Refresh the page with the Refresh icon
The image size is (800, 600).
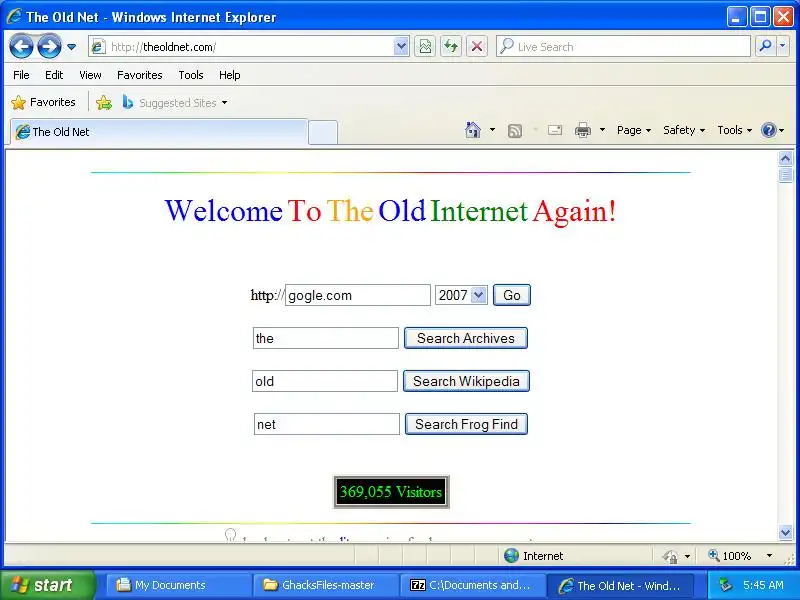coord(451,47)
